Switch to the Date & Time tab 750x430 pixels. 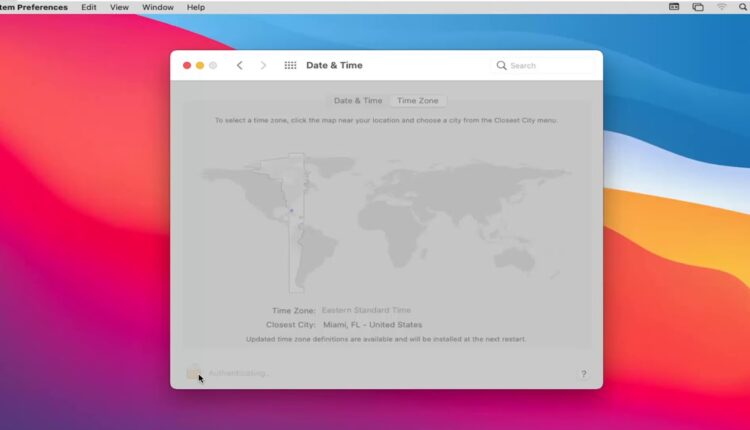pos(358,100)
